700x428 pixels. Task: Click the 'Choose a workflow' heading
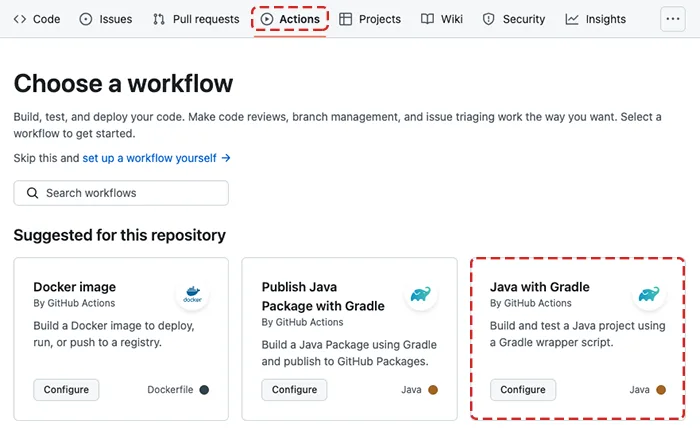(x=123, y=83)
